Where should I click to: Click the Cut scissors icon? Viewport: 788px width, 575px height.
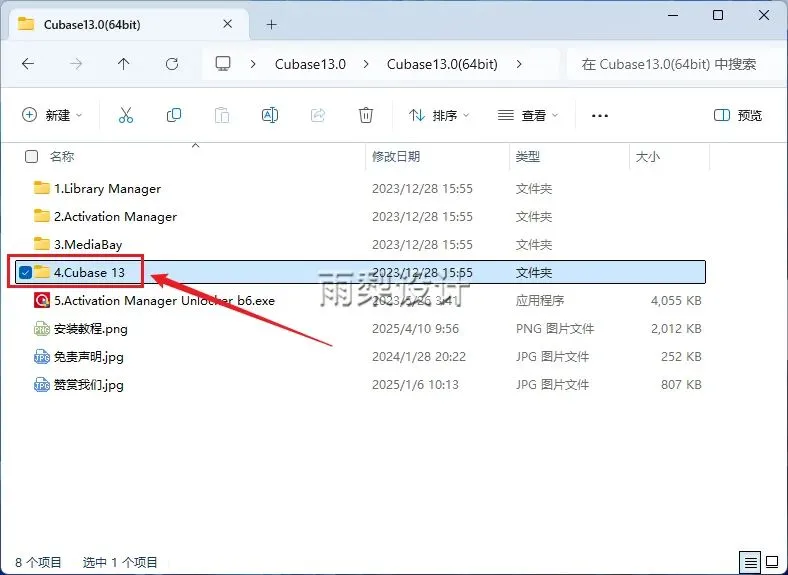click(126, 115)
